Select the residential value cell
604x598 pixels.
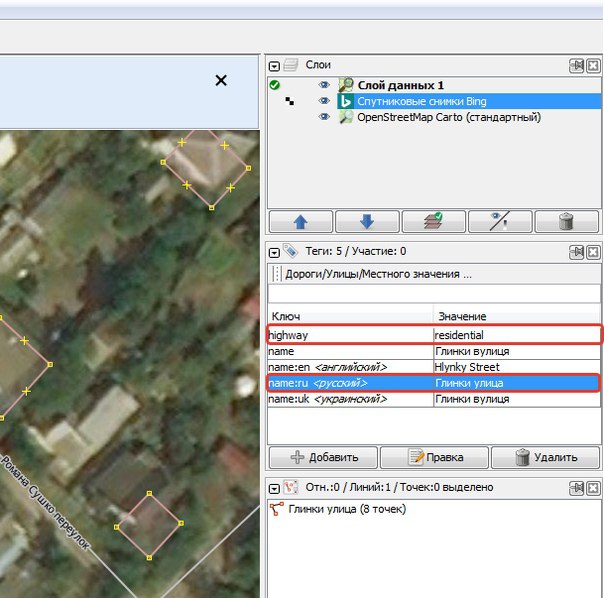[x=517, y=335]
